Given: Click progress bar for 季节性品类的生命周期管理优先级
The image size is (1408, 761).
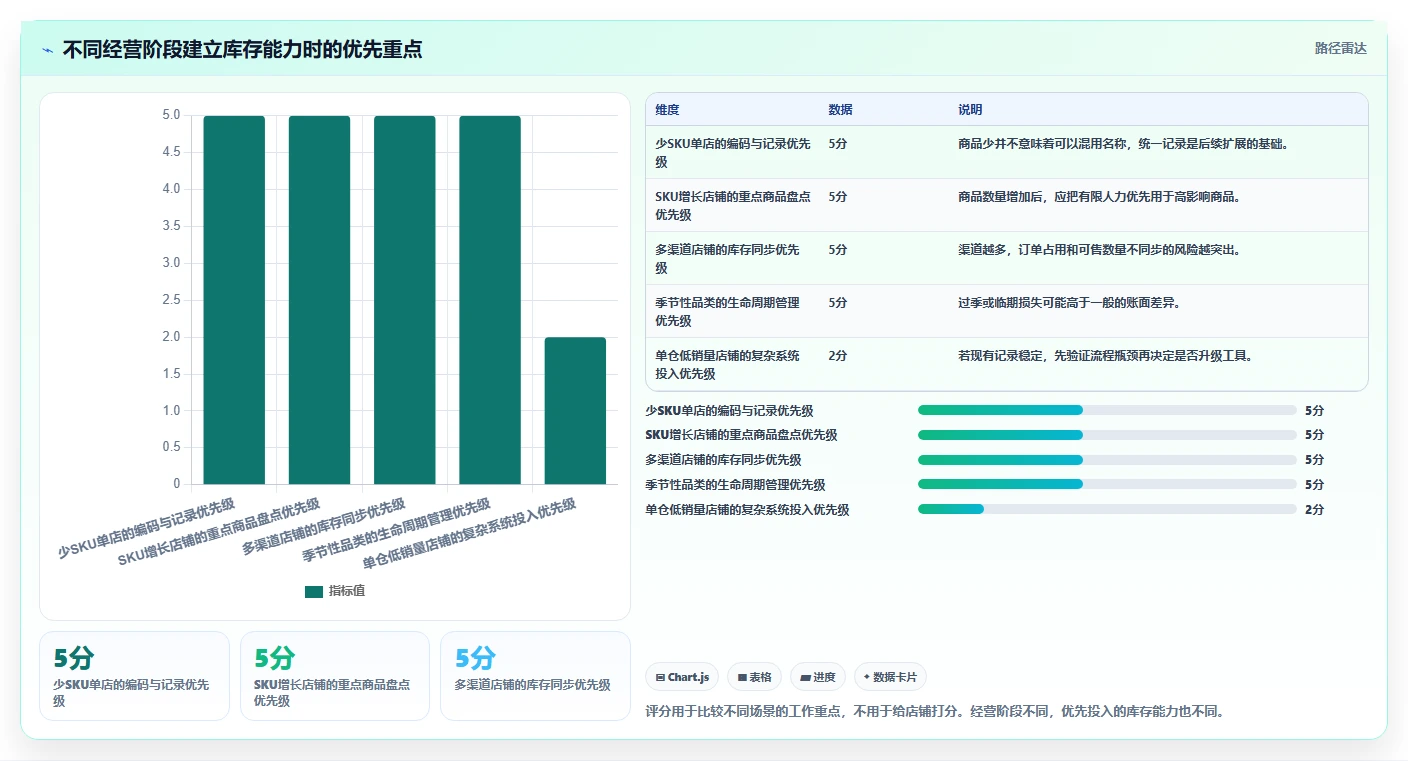Looking at the screenshot, I should click(1107, 484).
